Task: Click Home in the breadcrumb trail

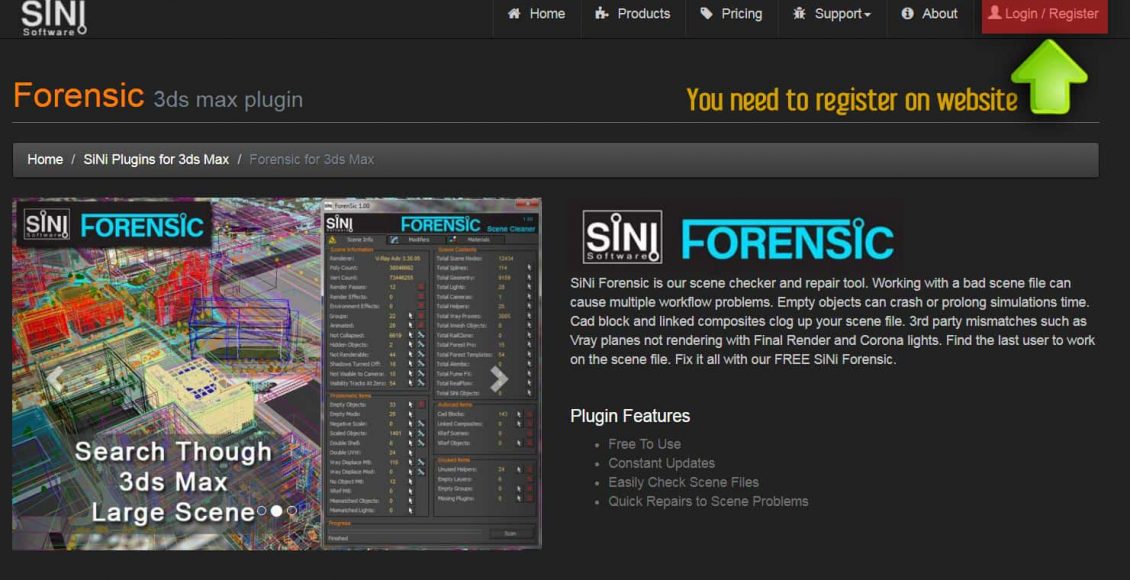Action: click(45, 160)
